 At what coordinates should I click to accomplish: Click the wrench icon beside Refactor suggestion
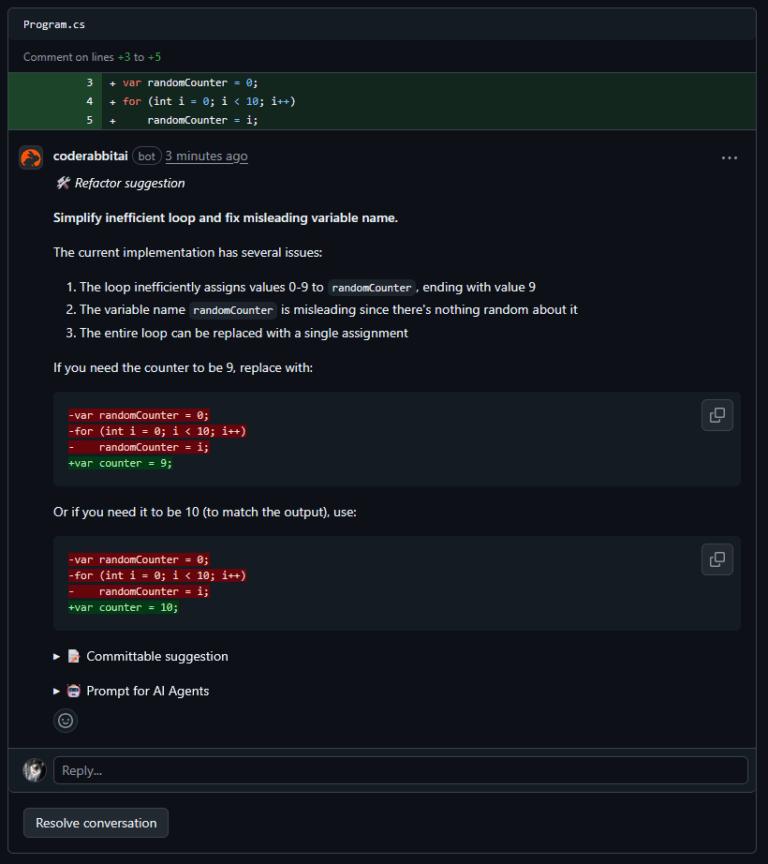63,183
